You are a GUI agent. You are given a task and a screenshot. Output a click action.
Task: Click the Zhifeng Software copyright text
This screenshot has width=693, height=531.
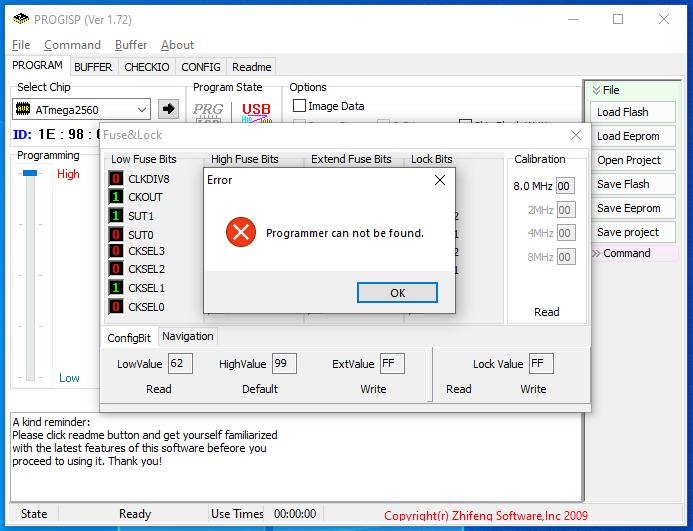click(486, 516)
